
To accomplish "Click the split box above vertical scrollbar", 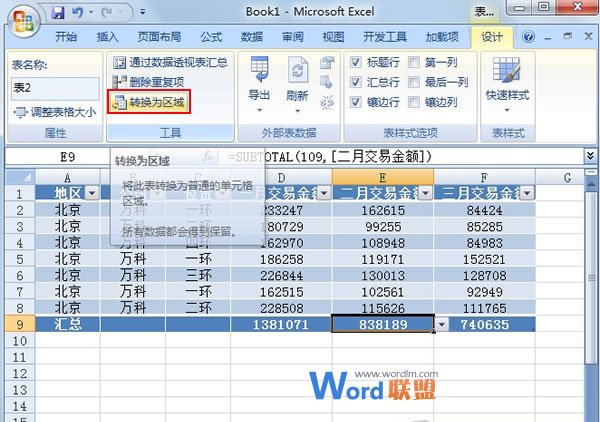I will click(x=591, y=173).
